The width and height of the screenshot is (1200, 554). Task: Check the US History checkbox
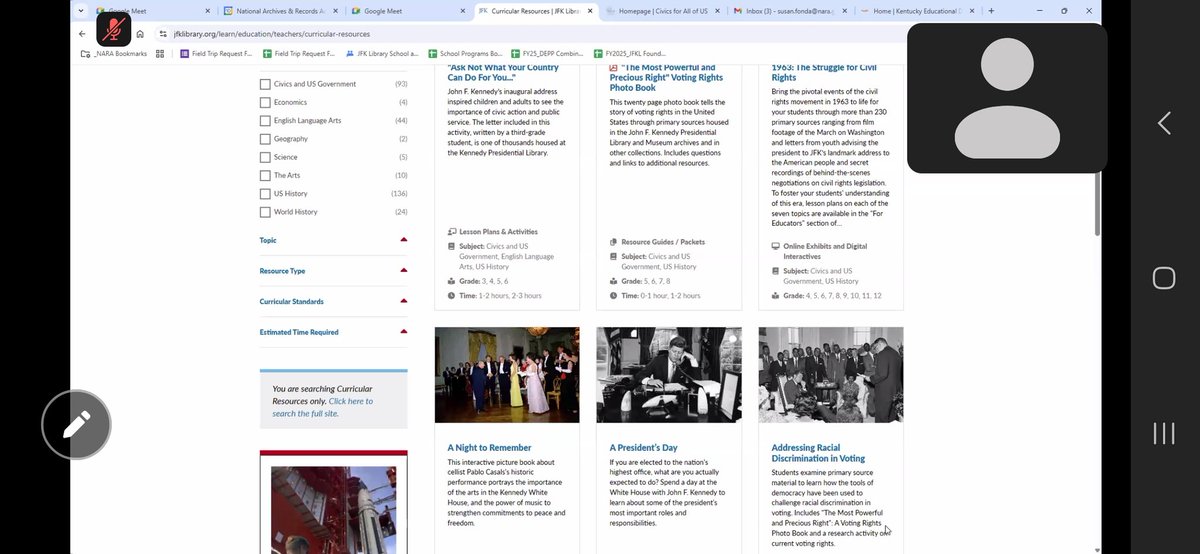click(x=265, y=193)
